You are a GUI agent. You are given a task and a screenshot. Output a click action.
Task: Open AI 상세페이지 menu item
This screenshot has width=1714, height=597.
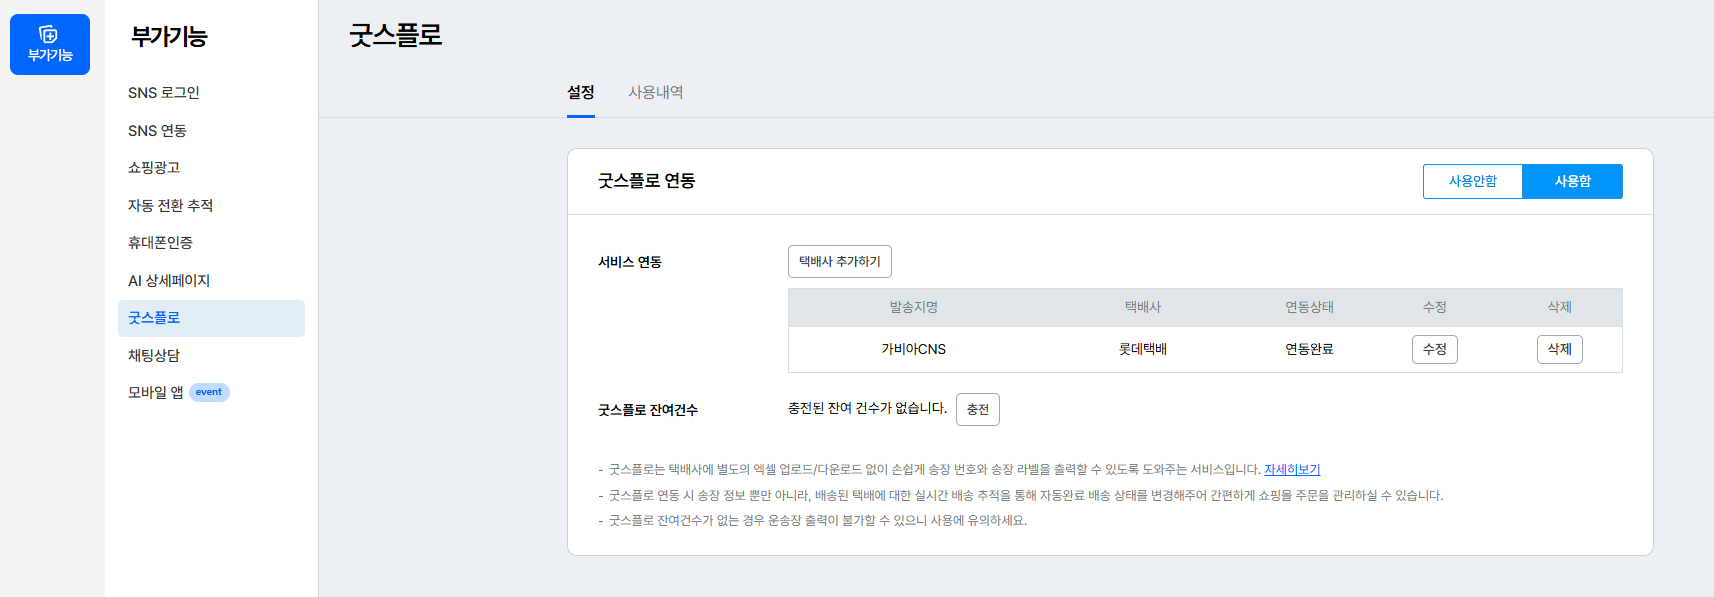point(169,281)
